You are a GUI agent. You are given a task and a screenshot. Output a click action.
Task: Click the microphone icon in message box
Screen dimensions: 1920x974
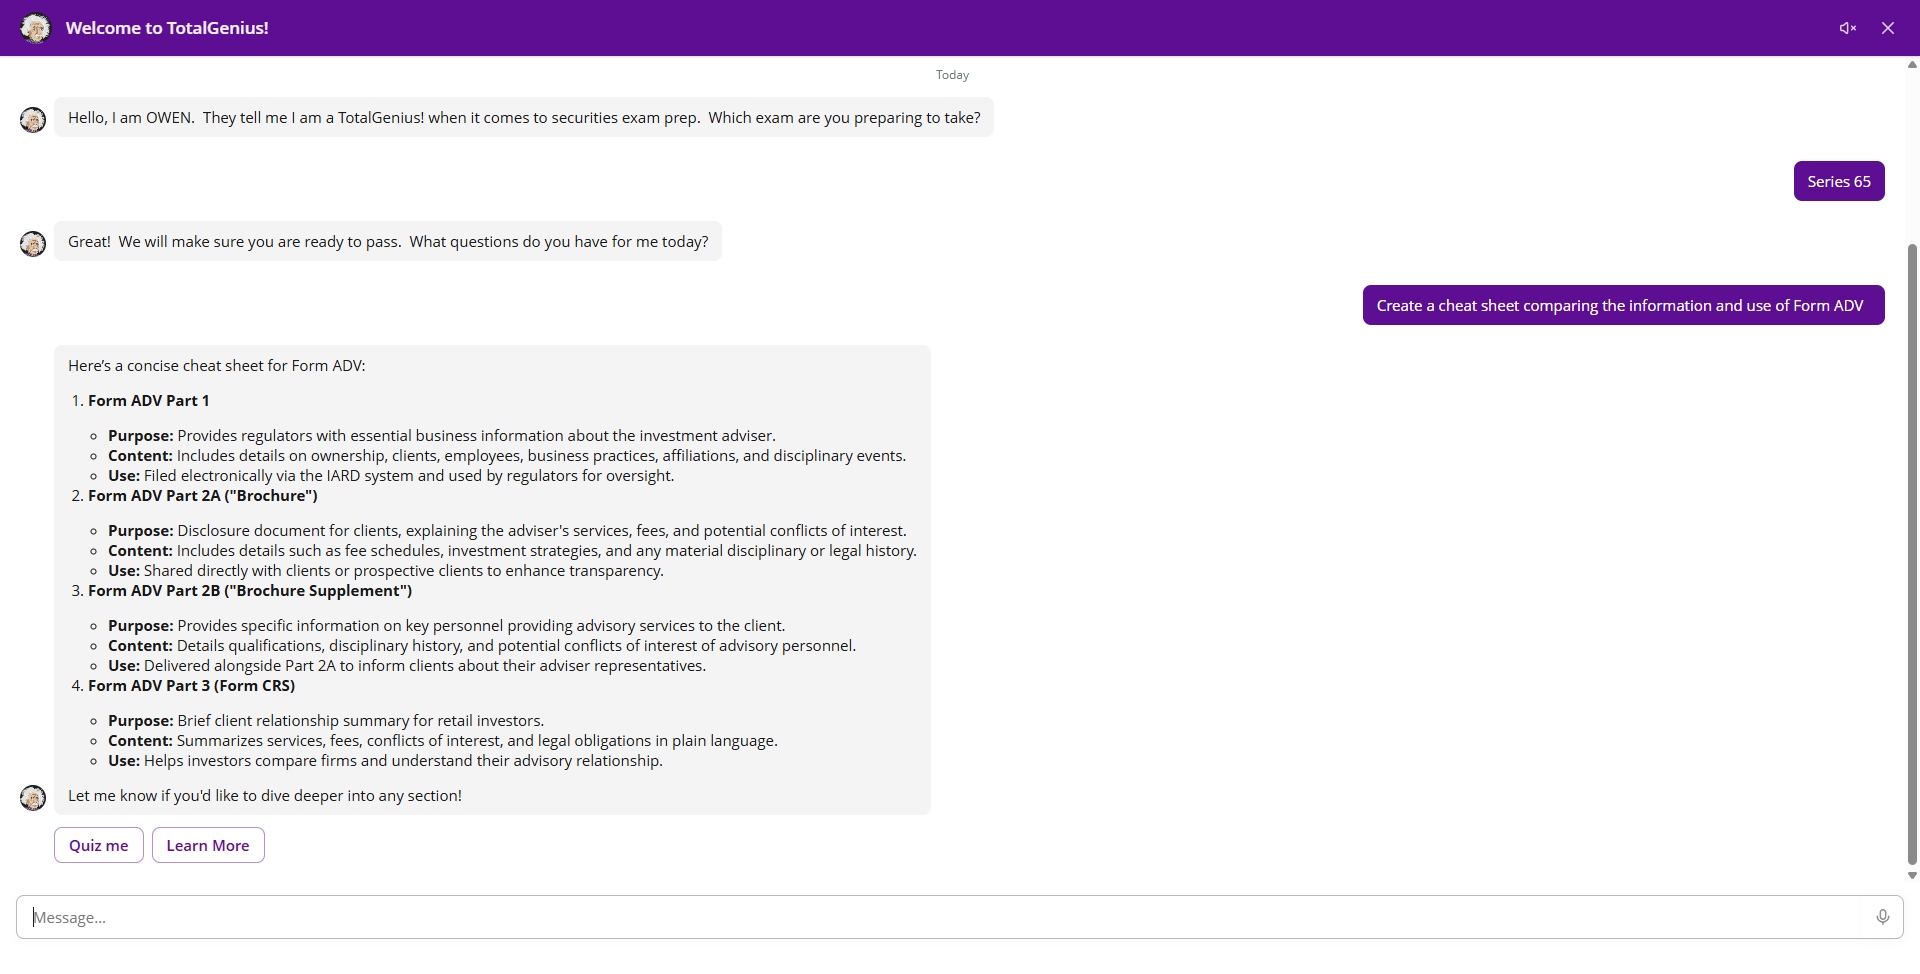(x=1883, y=917)
